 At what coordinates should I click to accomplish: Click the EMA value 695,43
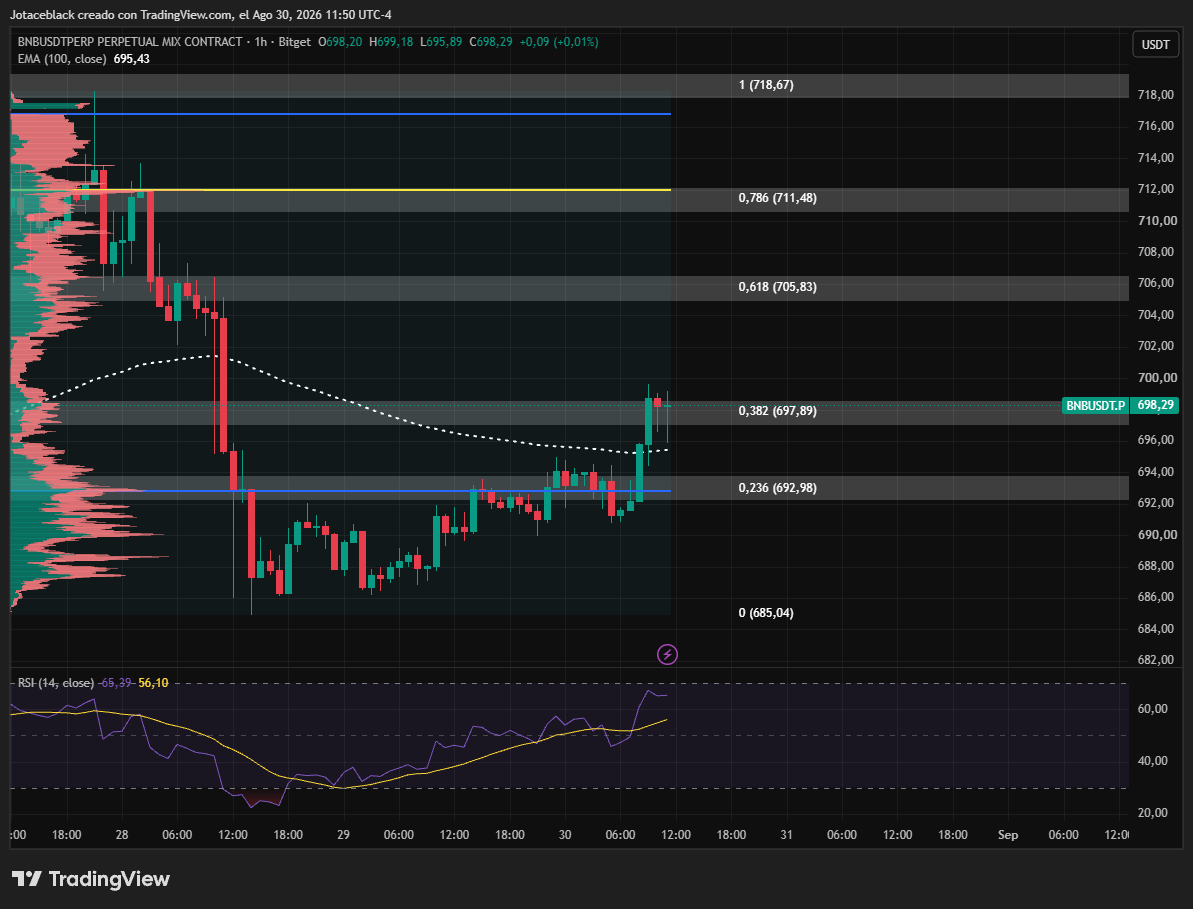click(x=132, y=59)
